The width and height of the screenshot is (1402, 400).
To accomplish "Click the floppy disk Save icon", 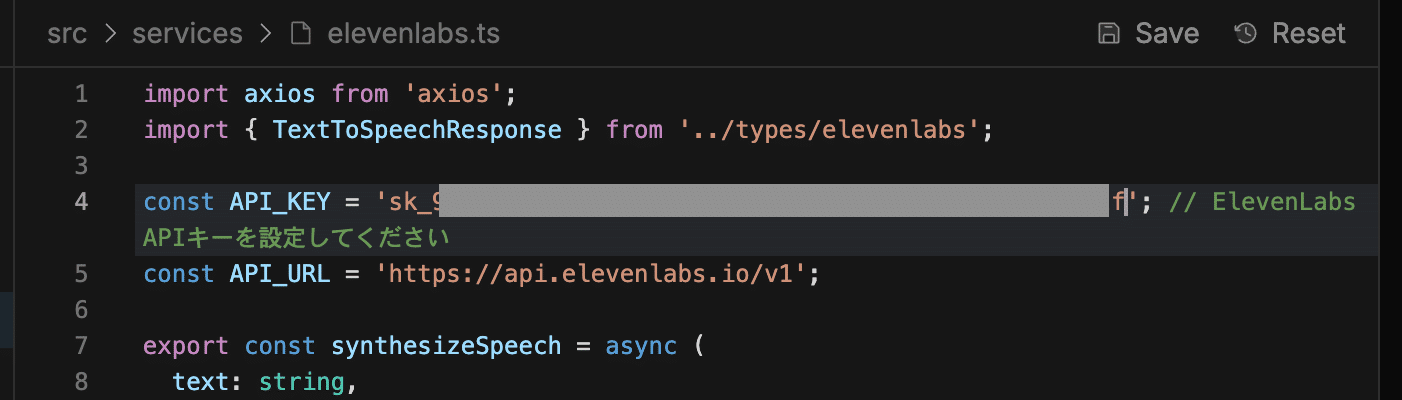I will tap(1108, 33).
